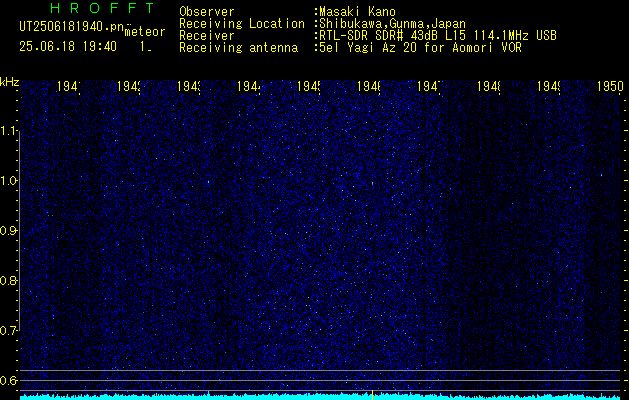Screen dimensions: 629x400
Task: Click the 'Observer' label
Action: click(207, 12)
